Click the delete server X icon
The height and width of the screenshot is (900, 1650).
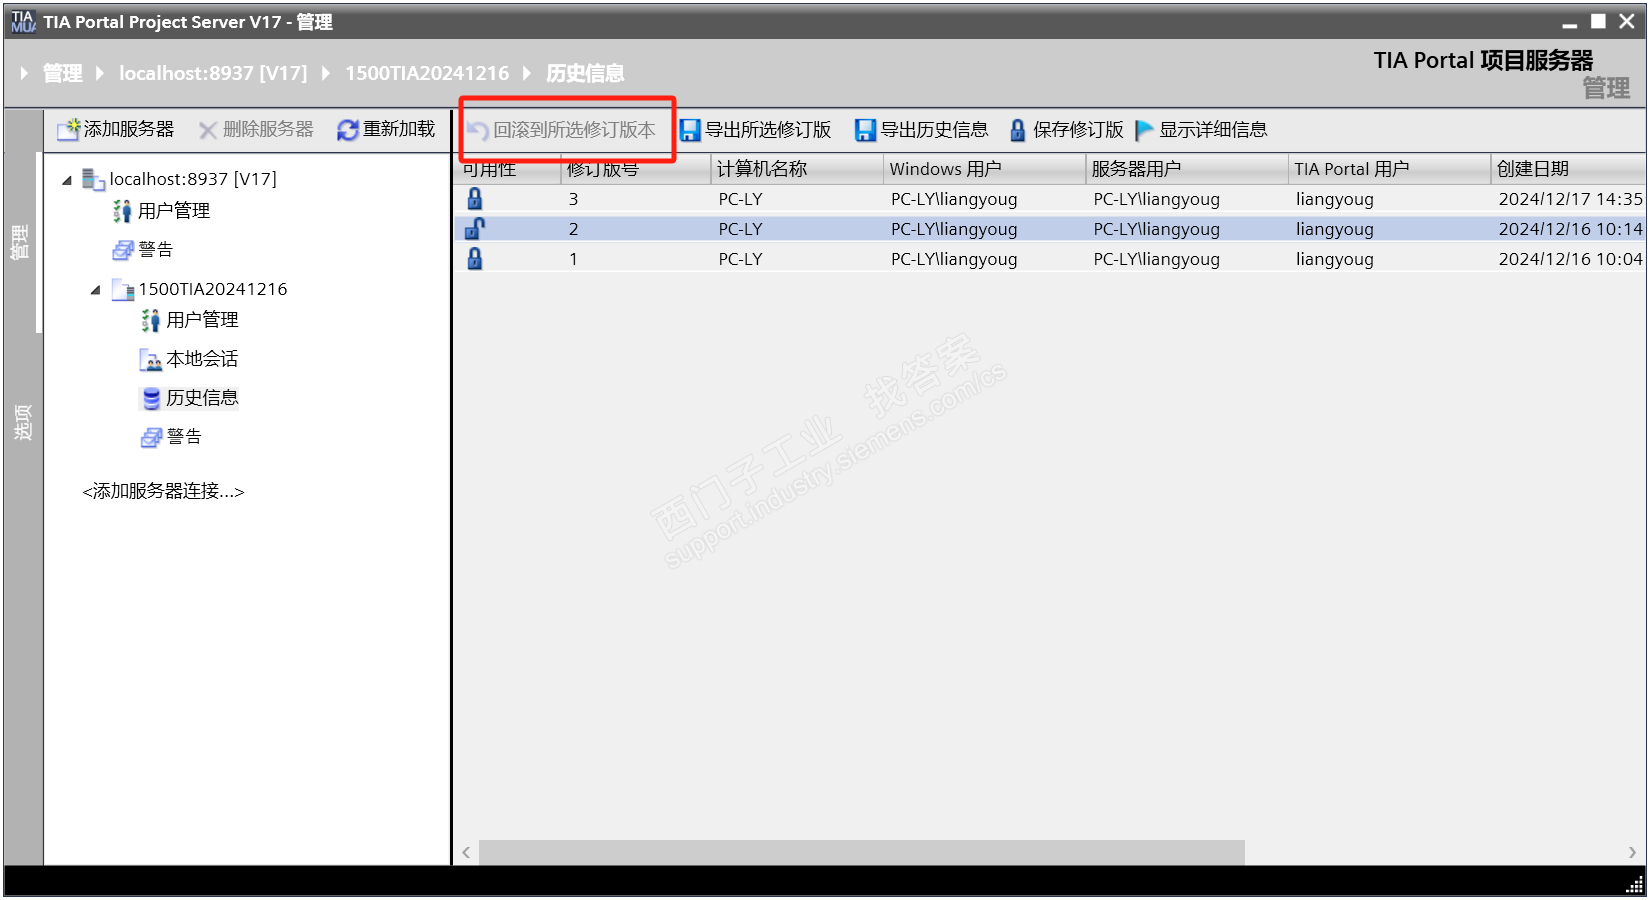click(208, 130)
